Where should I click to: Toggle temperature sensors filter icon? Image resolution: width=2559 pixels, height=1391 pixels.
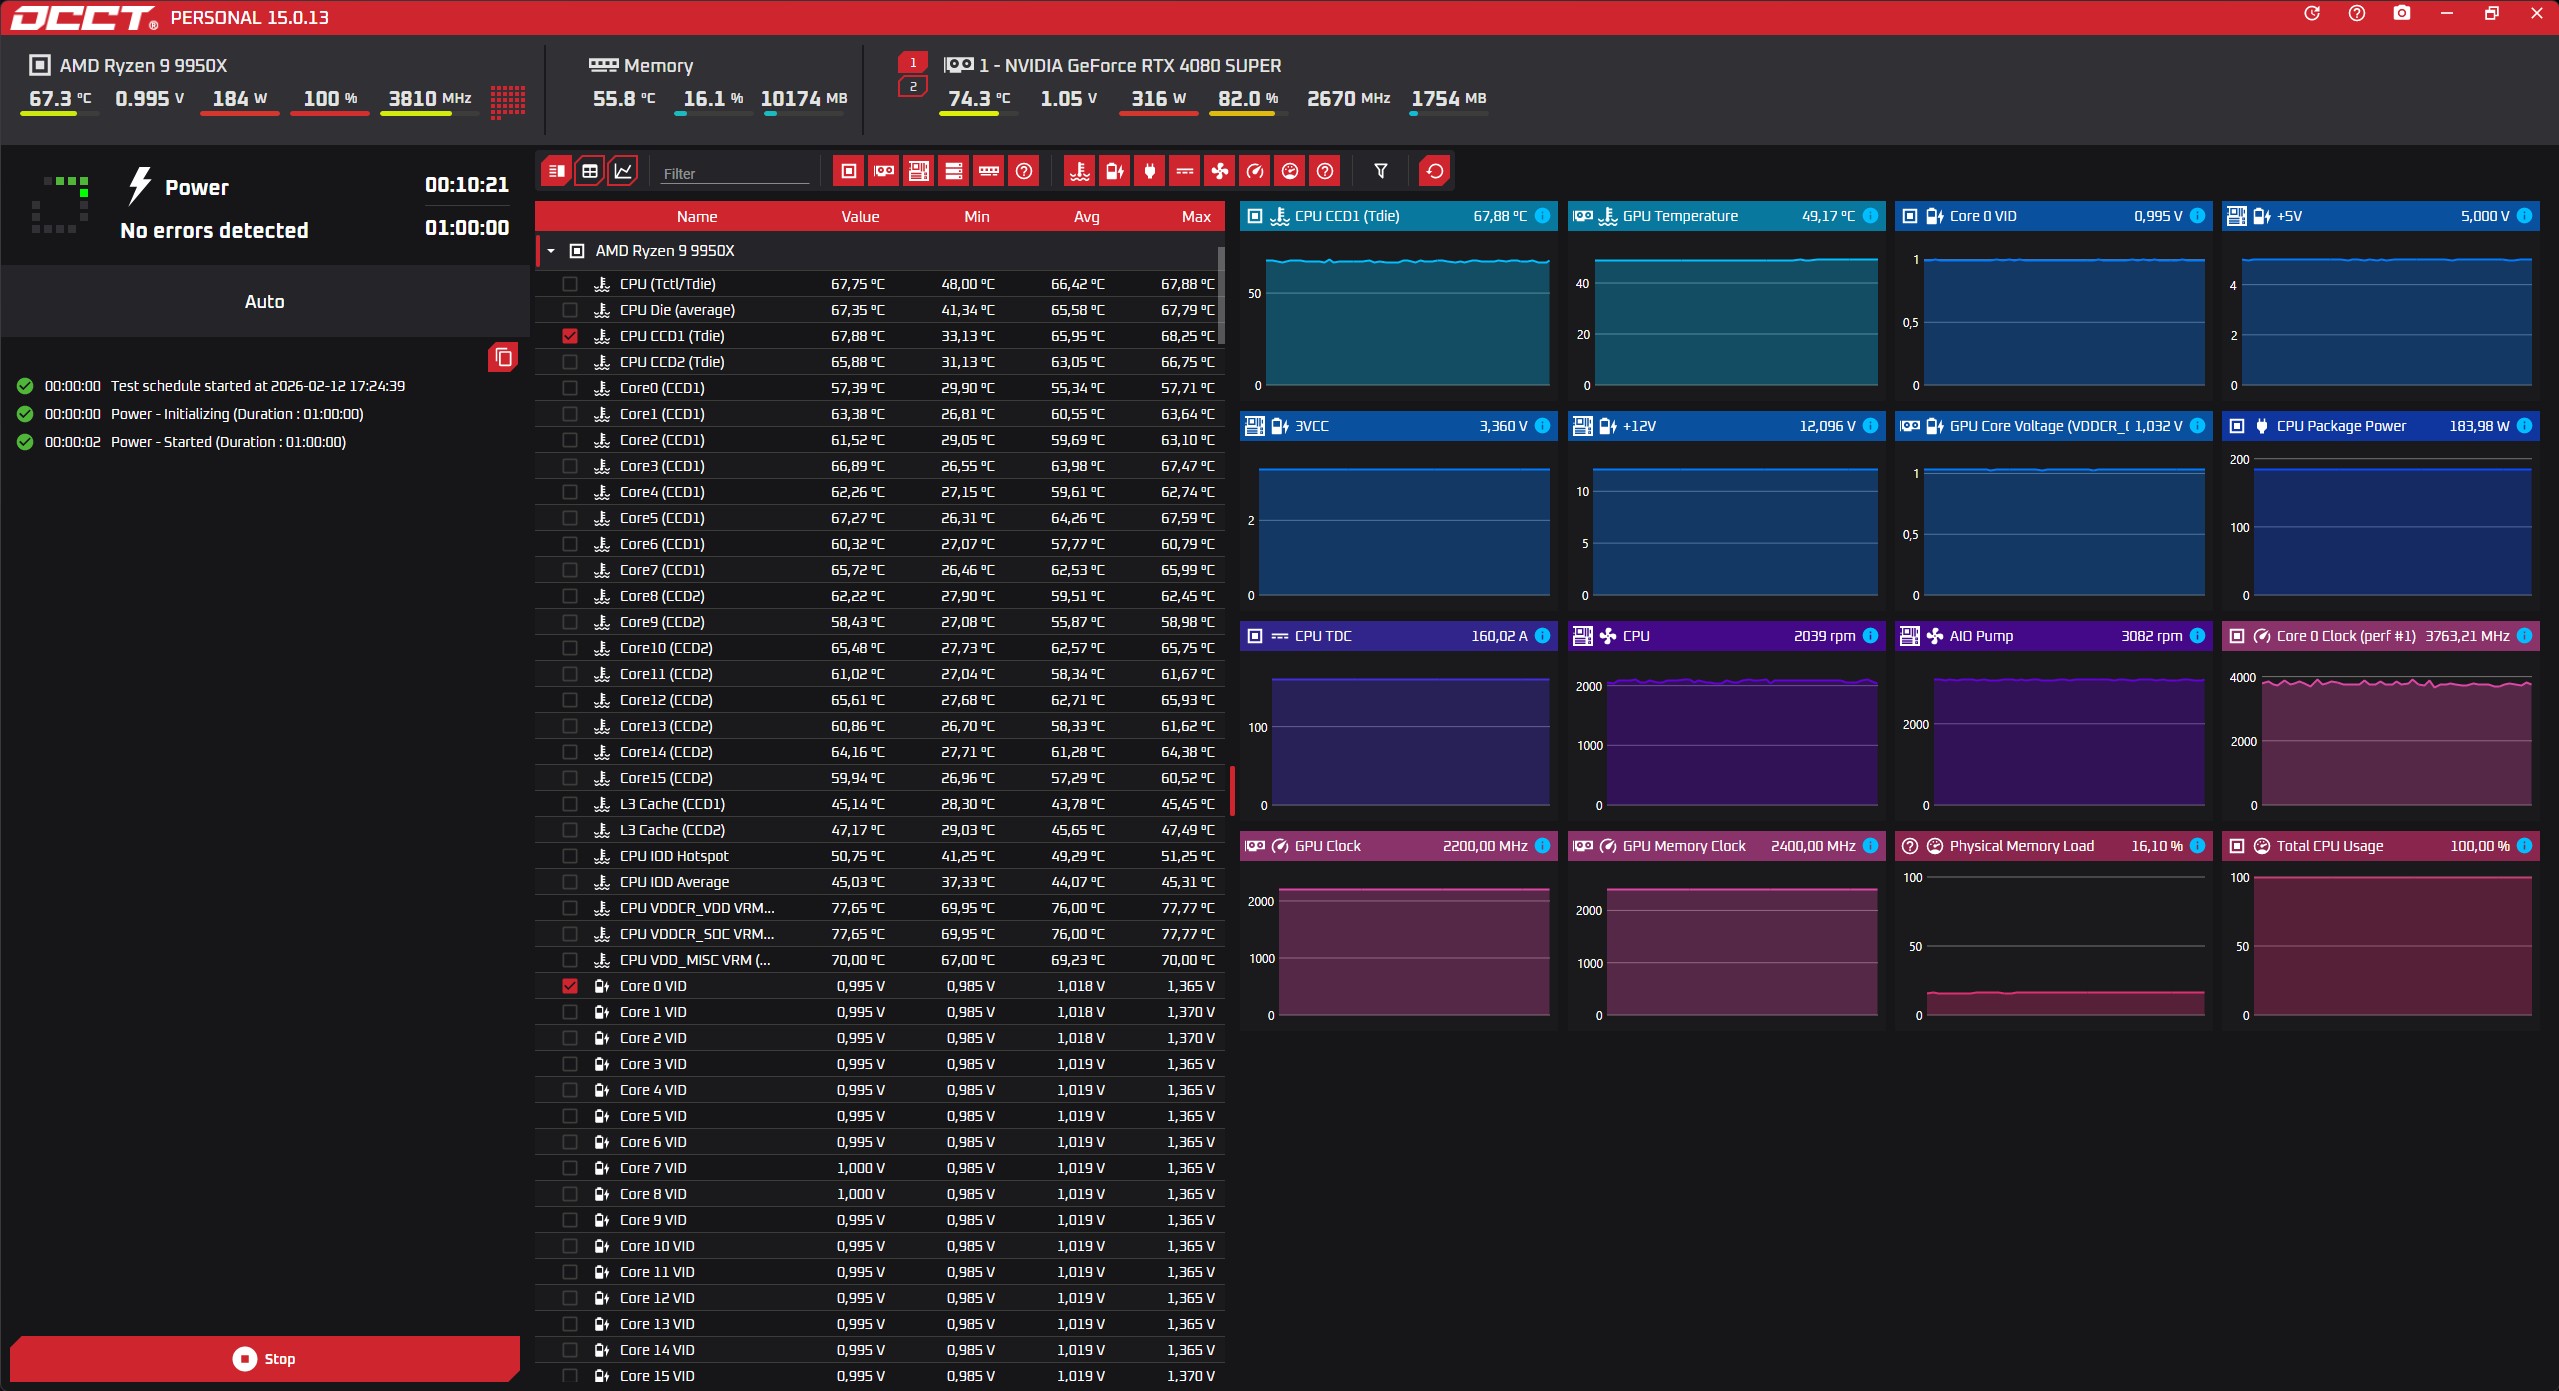(1079, 171)
